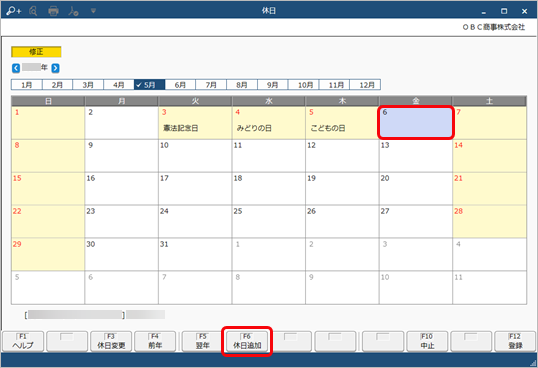Click the 金 weekday column header
The width and height of the screenshot is (538, 368).
[416, 101]
